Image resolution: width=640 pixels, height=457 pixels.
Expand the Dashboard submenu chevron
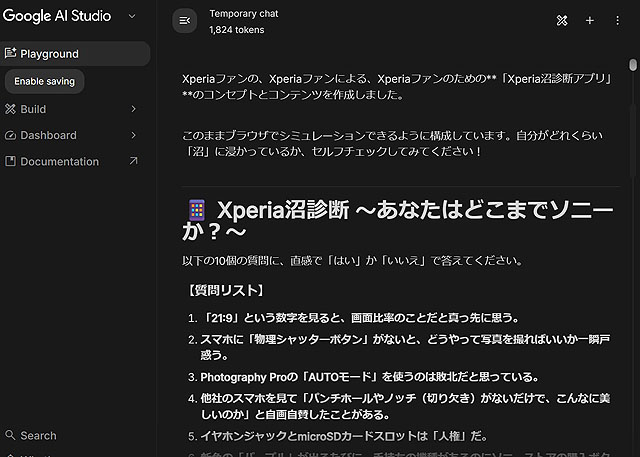[134, 135]
